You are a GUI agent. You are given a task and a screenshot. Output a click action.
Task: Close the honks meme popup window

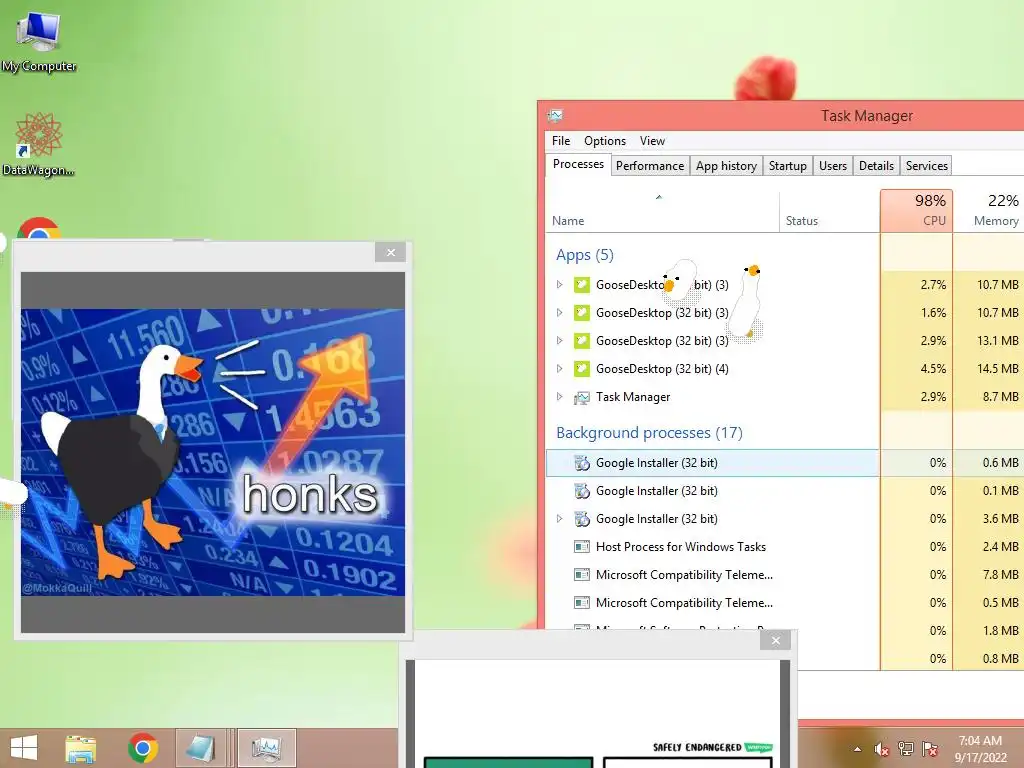(x=391, y=252)
